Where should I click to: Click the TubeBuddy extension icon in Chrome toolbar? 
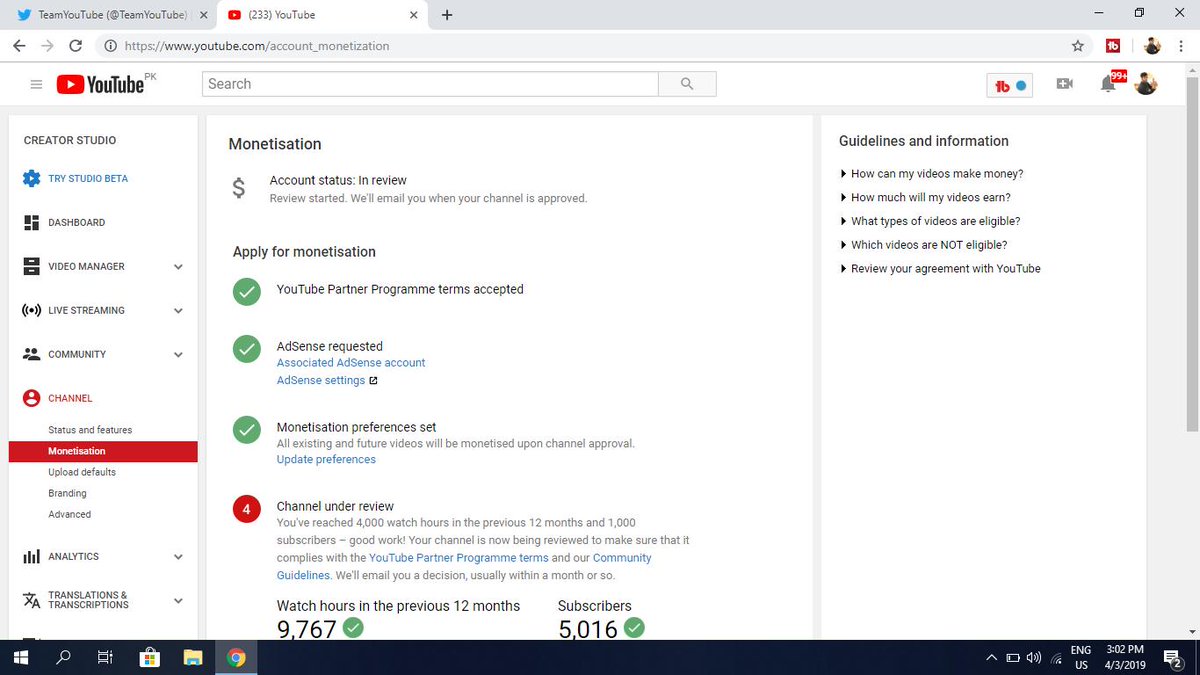pyautogui.click(x=1113, y=45)
